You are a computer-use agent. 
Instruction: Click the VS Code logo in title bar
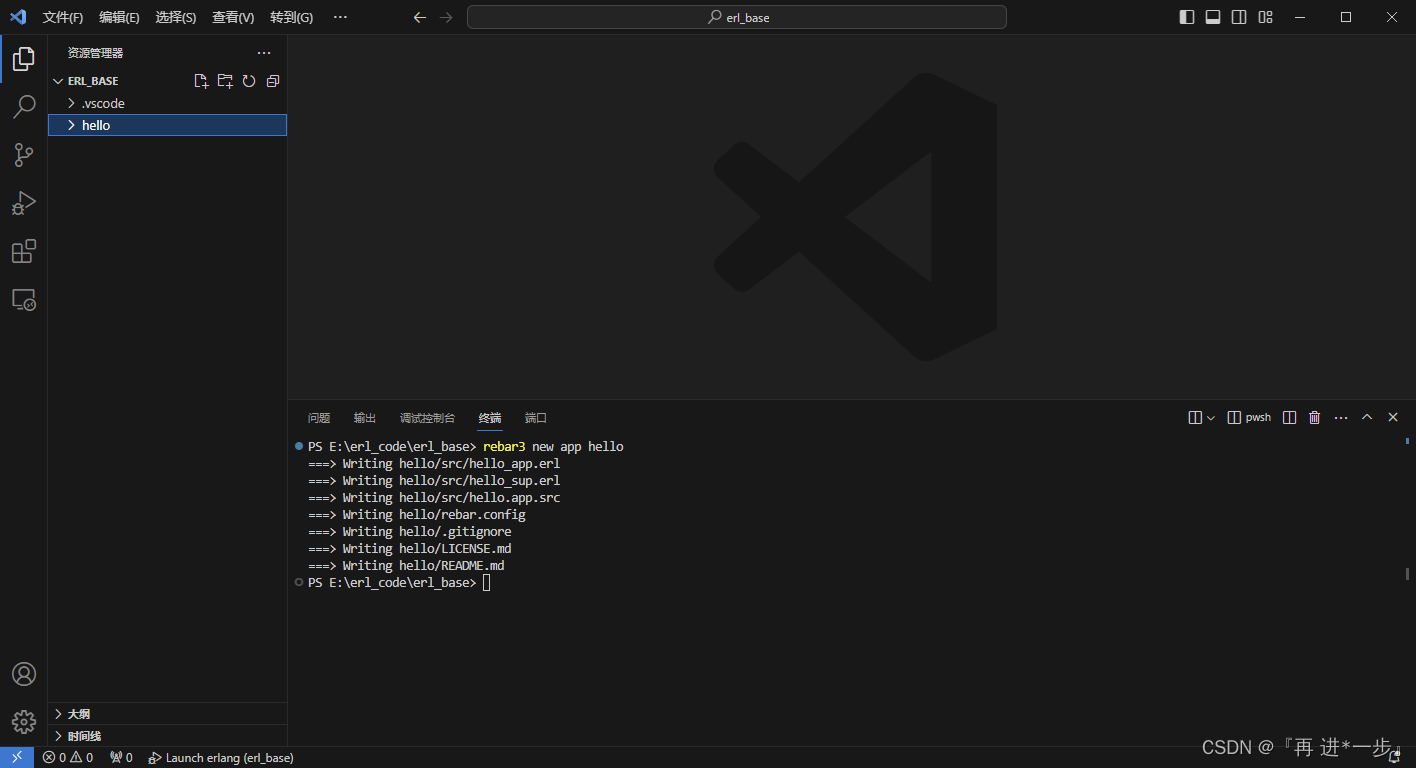click(x=18, y=17)
